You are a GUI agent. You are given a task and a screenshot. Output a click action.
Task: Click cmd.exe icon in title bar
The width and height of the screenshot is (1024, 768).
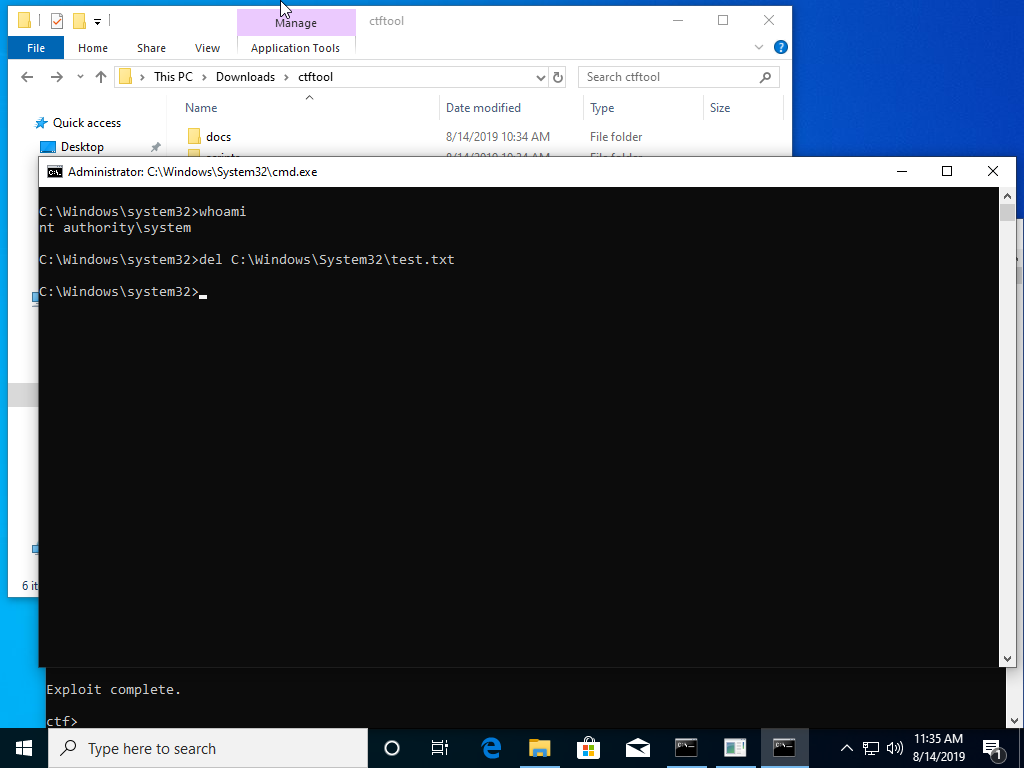click(x=55, y=172)
